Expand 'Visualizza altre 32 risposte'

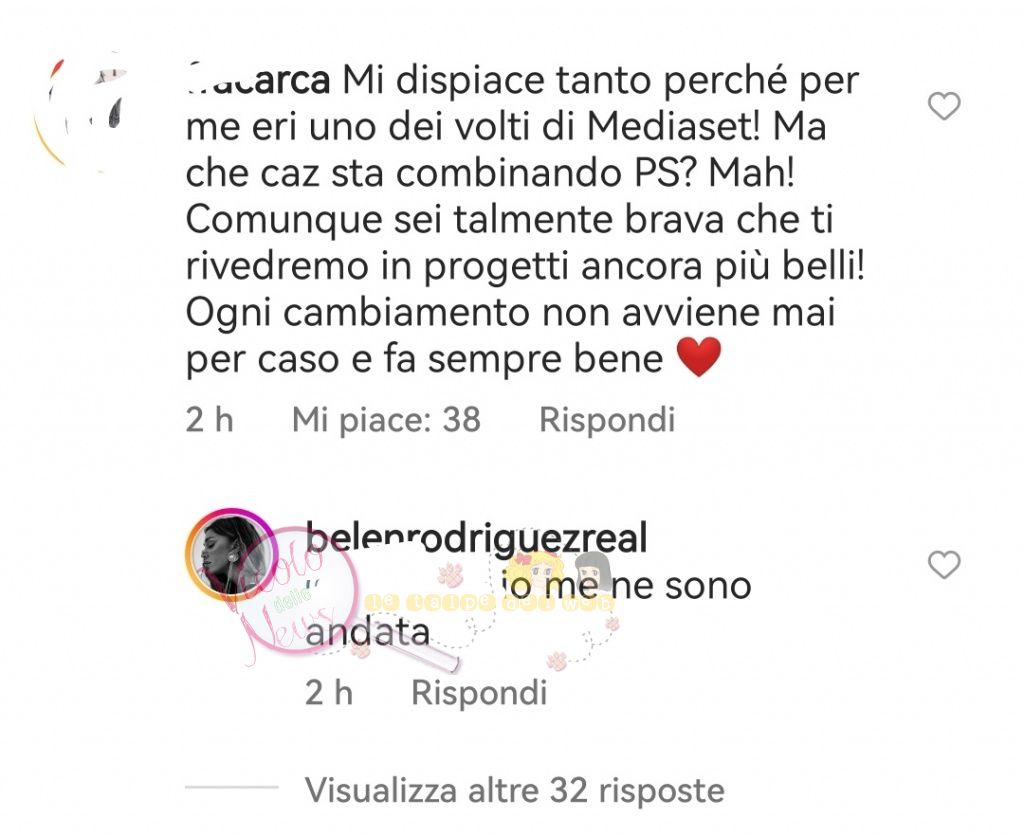pyautogui.click(x=515, y=790)
